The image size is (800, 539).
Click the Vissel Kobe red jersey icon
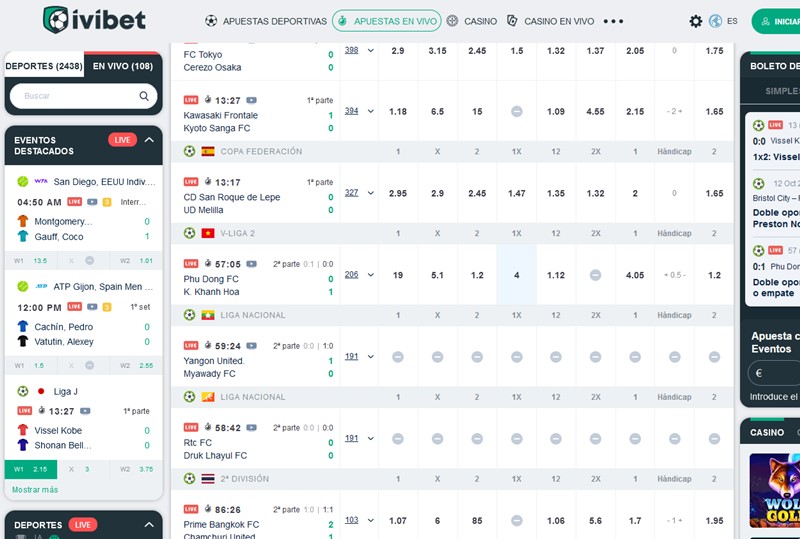tap(23, 430)
